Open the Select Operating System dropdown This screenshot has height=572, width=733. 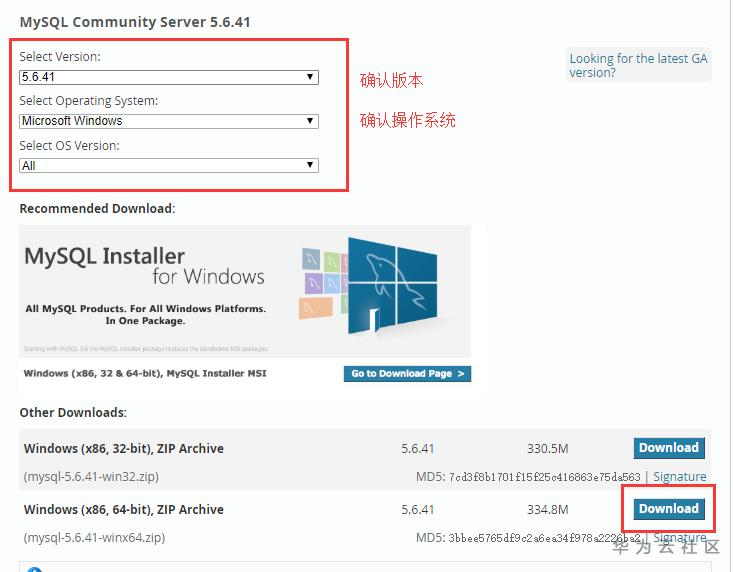tap(169, 121)
